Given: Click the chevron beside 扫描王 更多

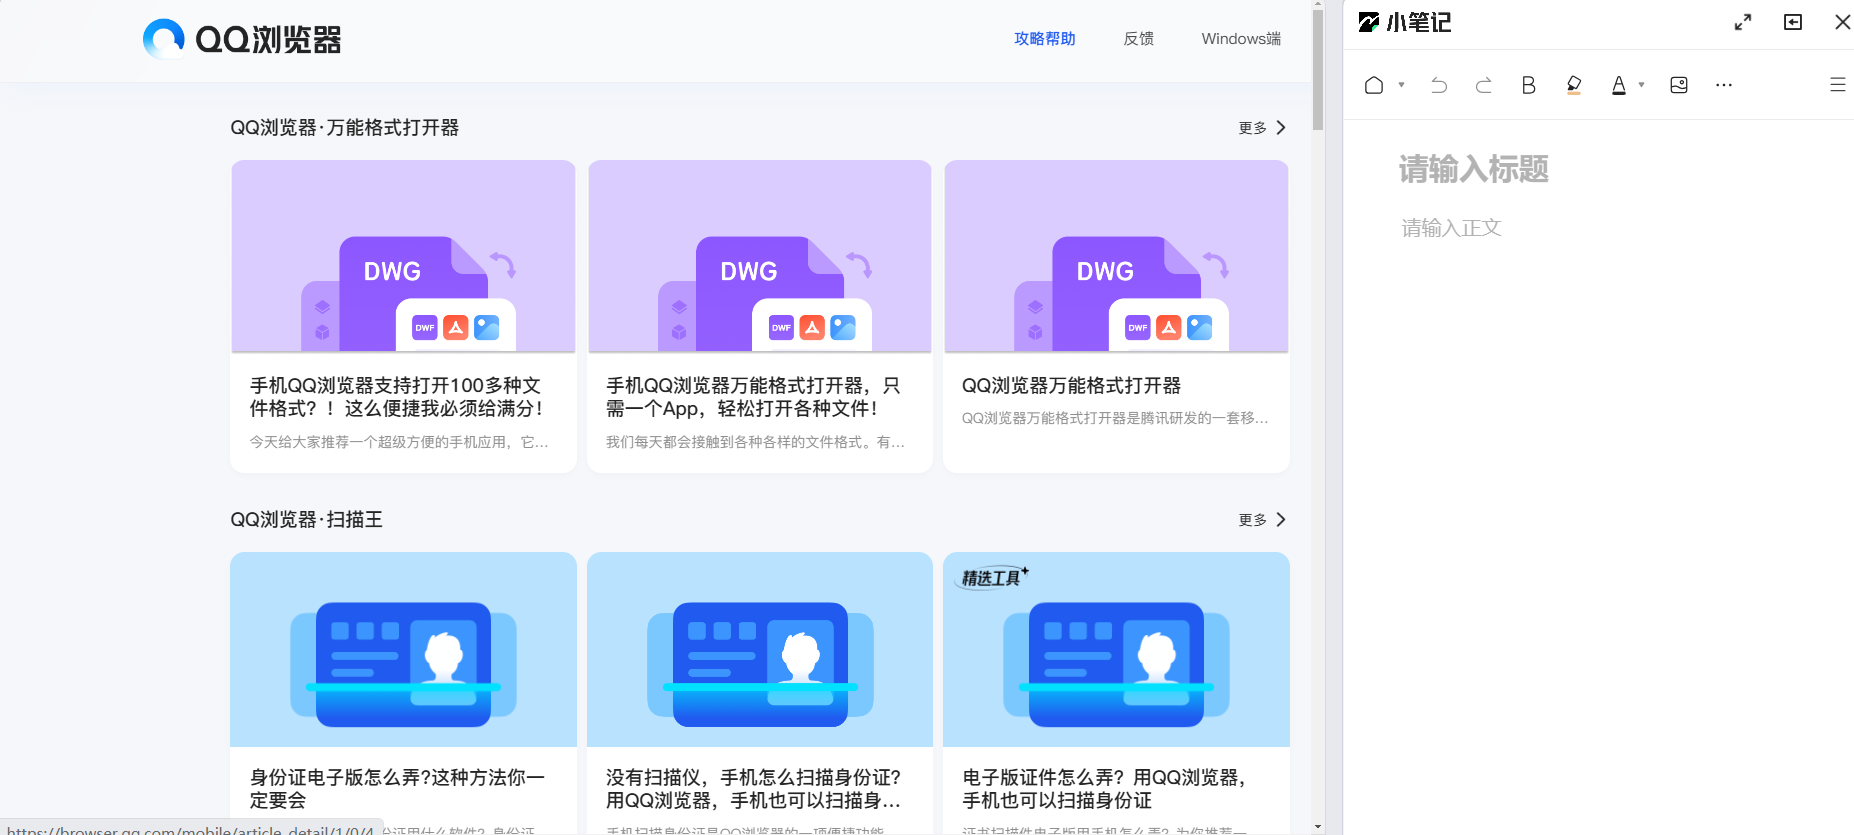Looking at the screenshot, I should pyautogui.click(x=1281, y=520).
